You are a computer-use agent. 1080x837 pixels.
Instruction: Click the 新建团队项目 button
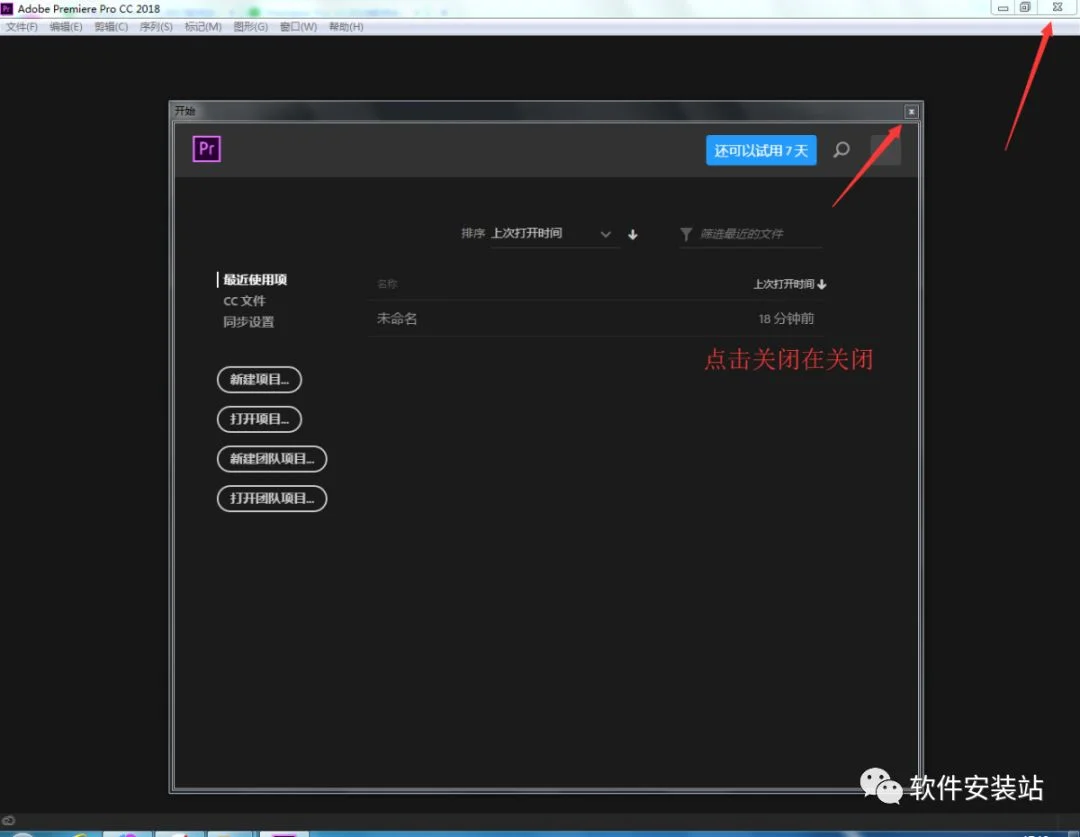pyautogui.click(x=271, y=459)
